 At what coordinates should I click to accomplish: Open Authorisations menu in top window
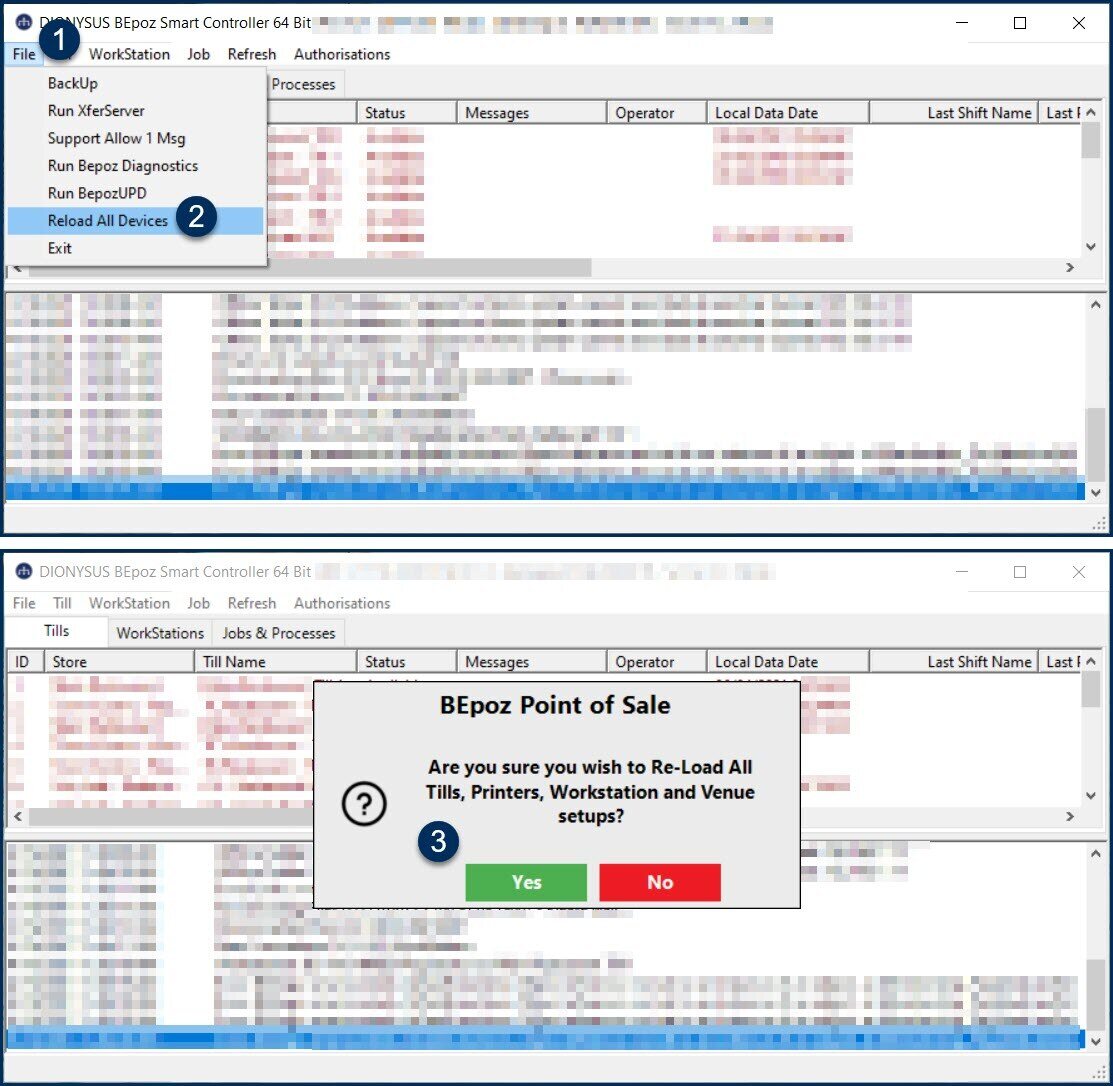point(342,54)
